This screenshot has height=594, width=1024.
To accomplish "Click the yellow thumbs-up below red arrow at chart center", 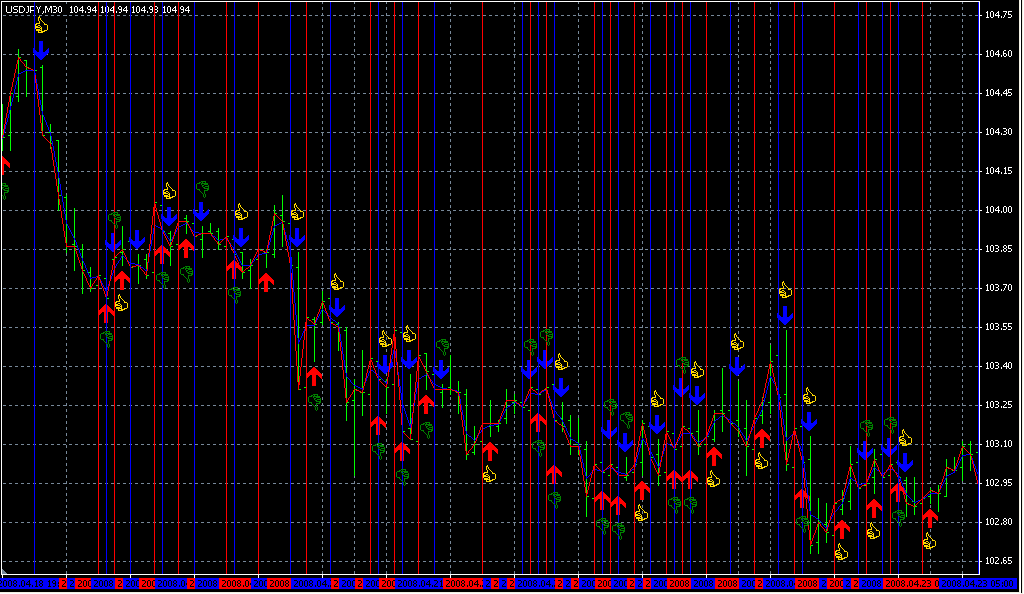I will [489, 474].
